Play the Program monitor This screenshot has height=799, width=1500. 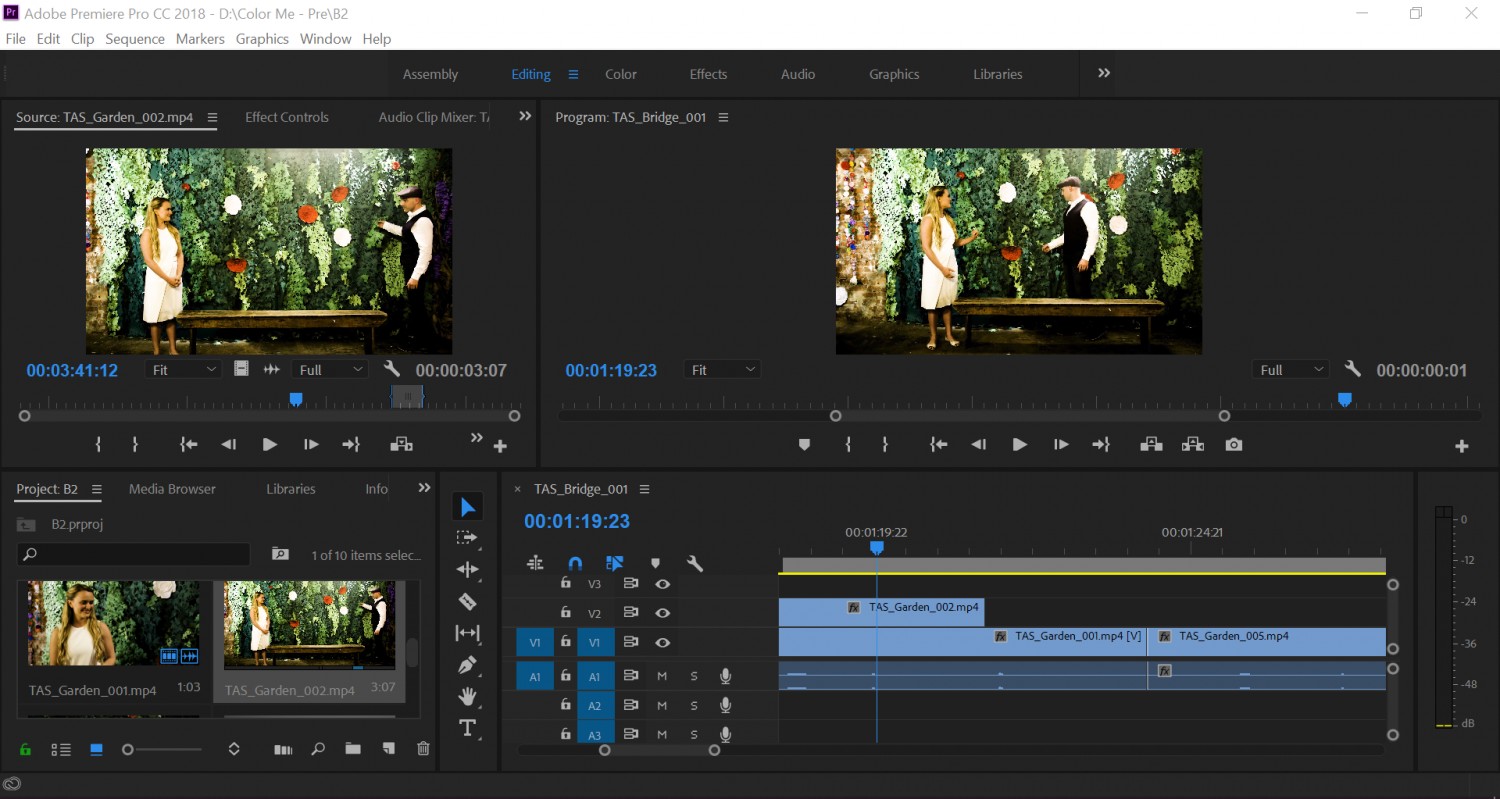coord(1019,445)
